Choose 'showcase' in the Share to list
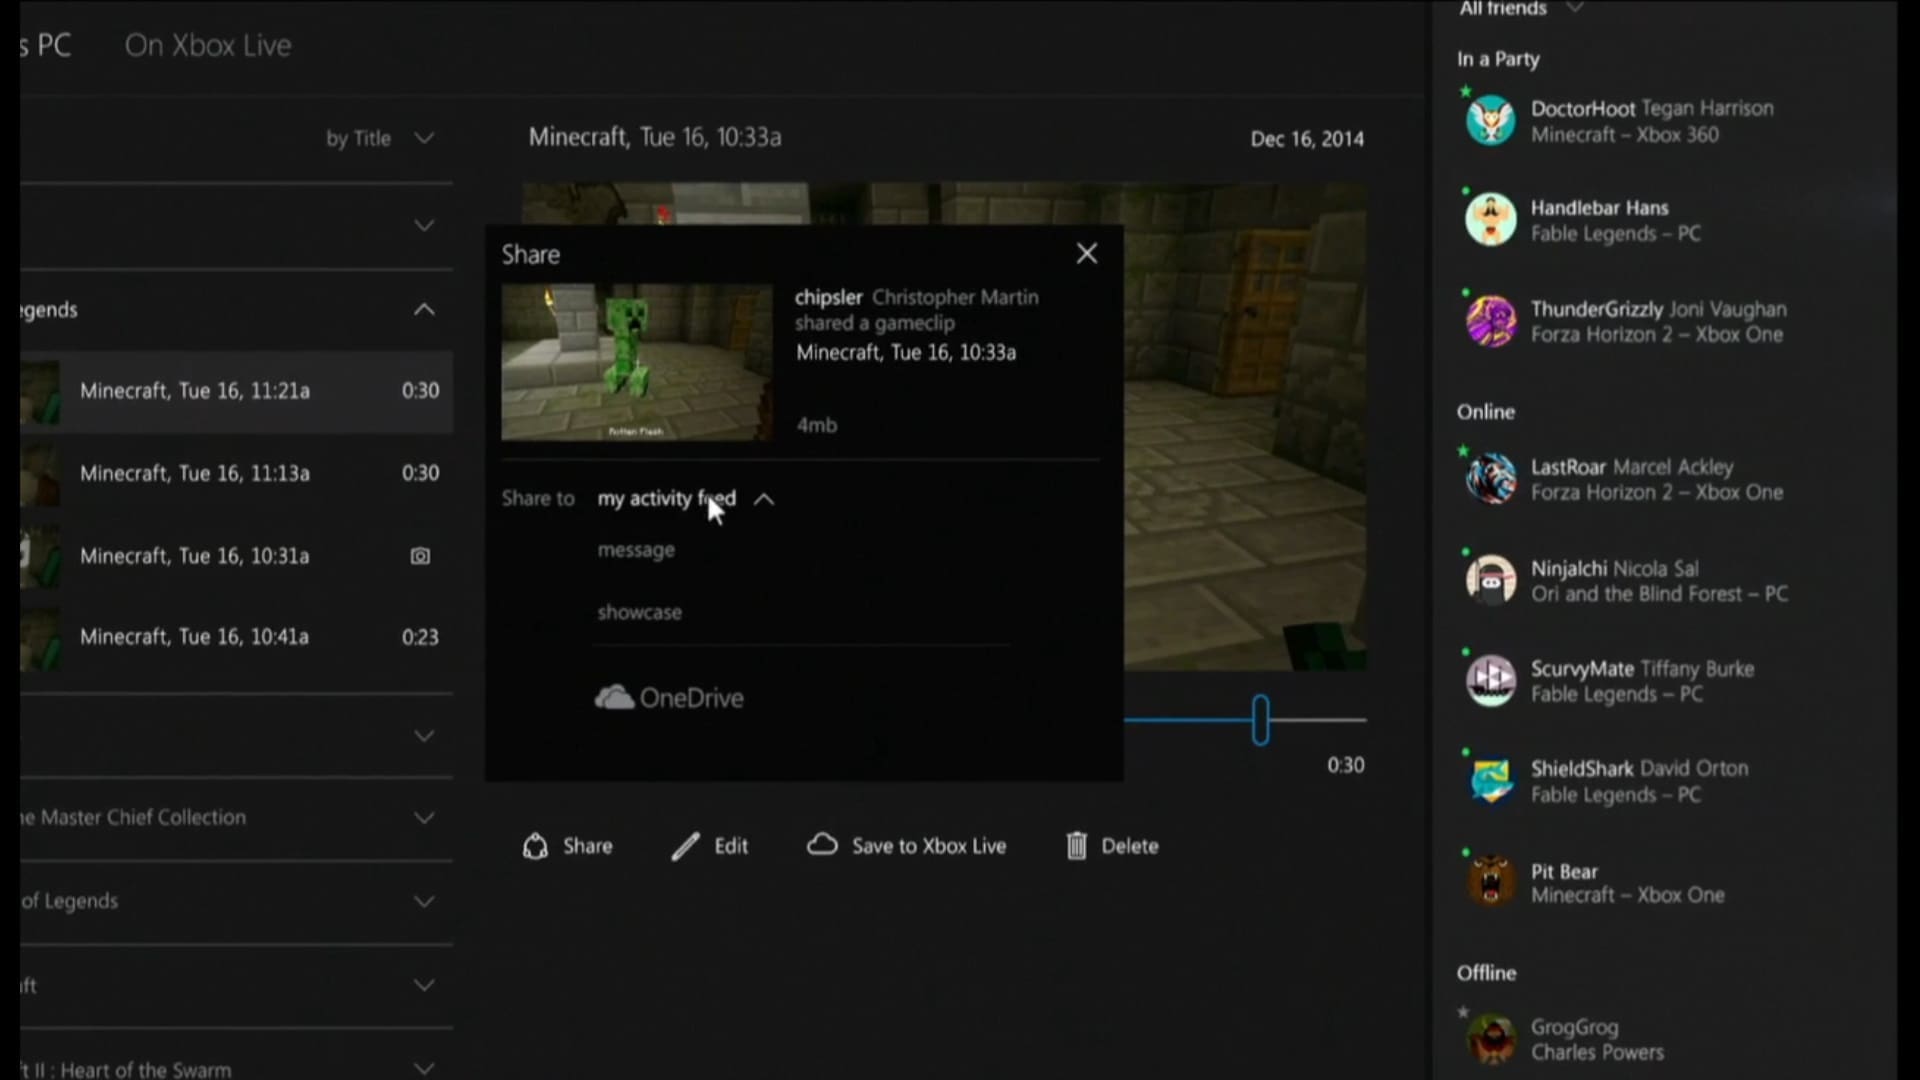 640,612
